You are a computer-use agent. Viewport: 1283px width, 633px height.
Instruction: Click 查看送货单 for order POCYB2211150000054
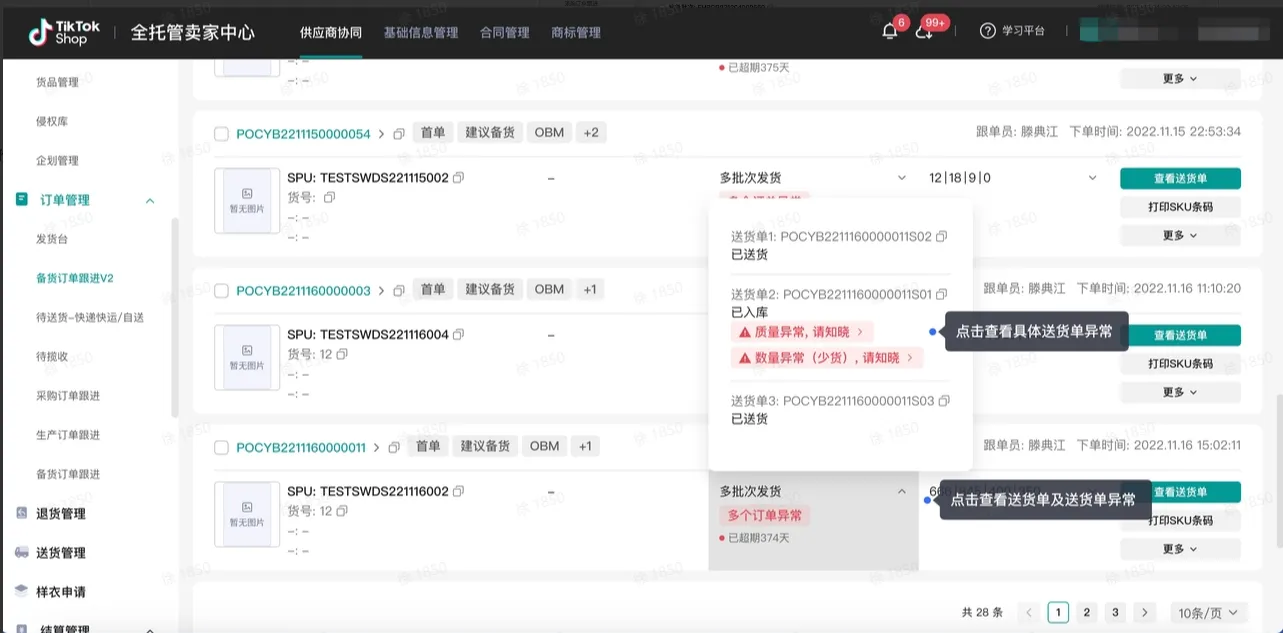point(1180,178)
